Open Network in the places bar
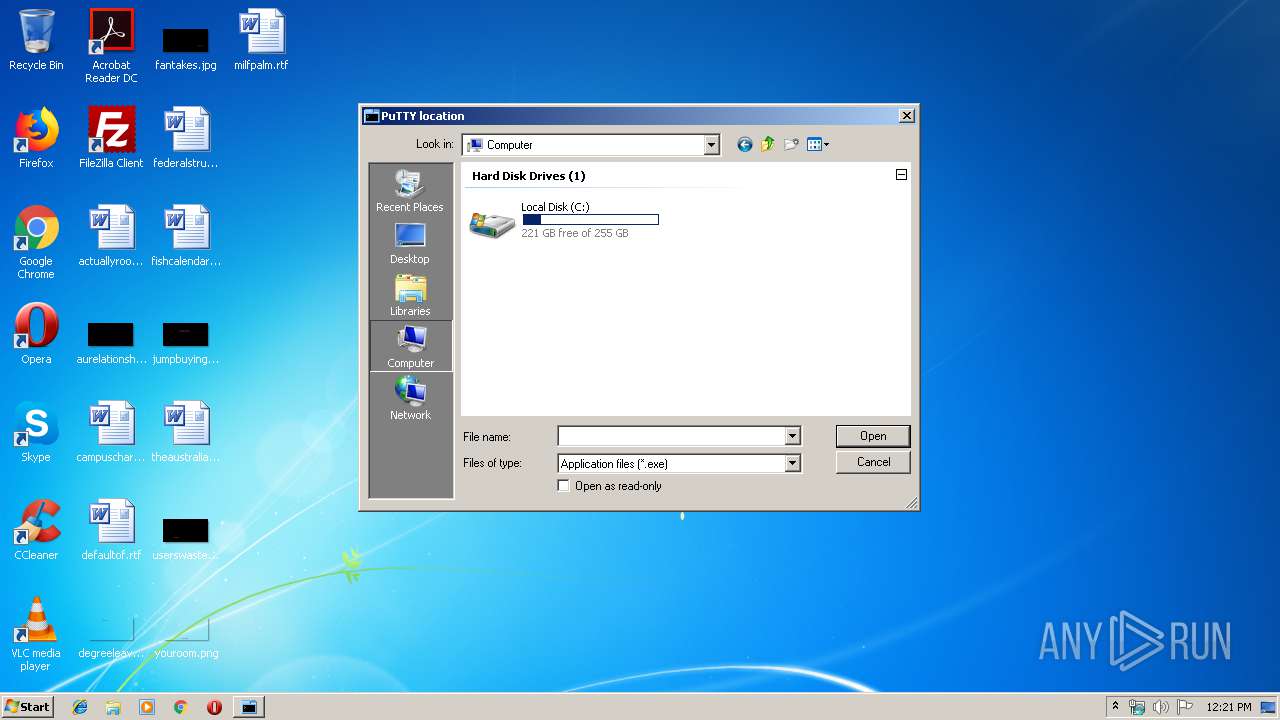The height and width of the screenshot is (720, 1280). [x=410, y=399]
